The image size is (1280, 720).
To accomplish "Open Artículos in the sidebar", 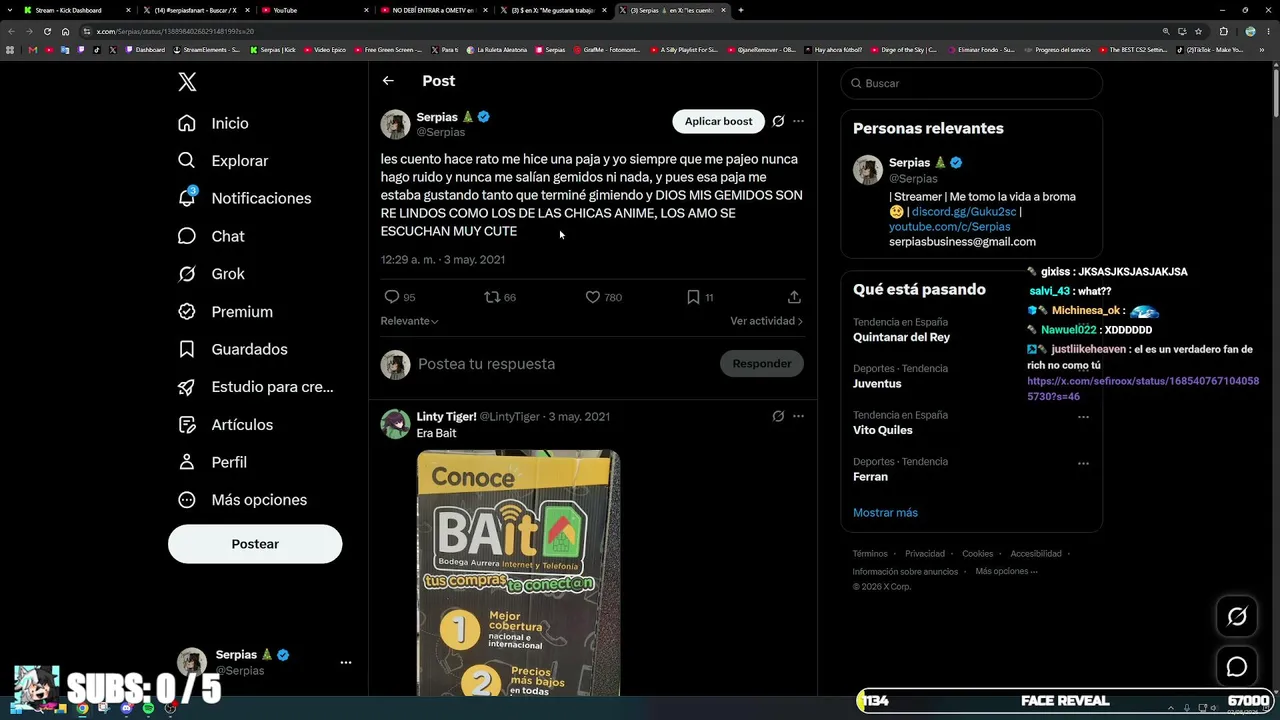I will pyautogui.click(x=225, y=425).
